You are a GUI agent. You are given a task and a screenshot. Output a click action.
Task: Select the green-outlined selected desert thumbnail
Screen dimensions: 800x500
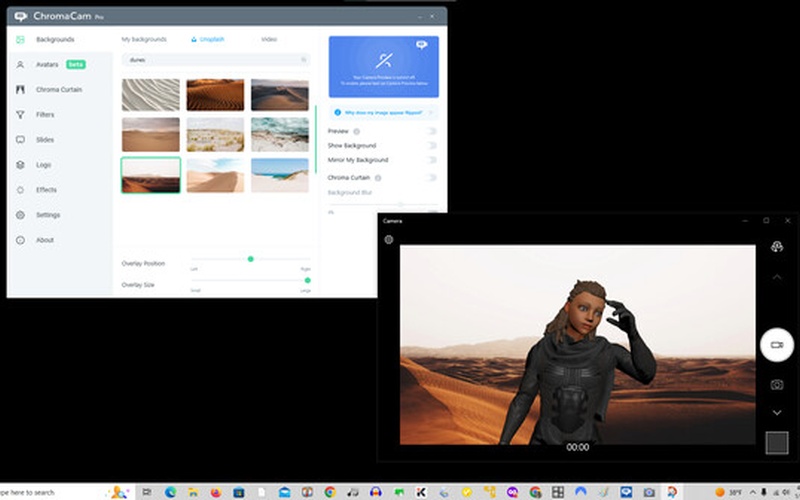point(151,175)
